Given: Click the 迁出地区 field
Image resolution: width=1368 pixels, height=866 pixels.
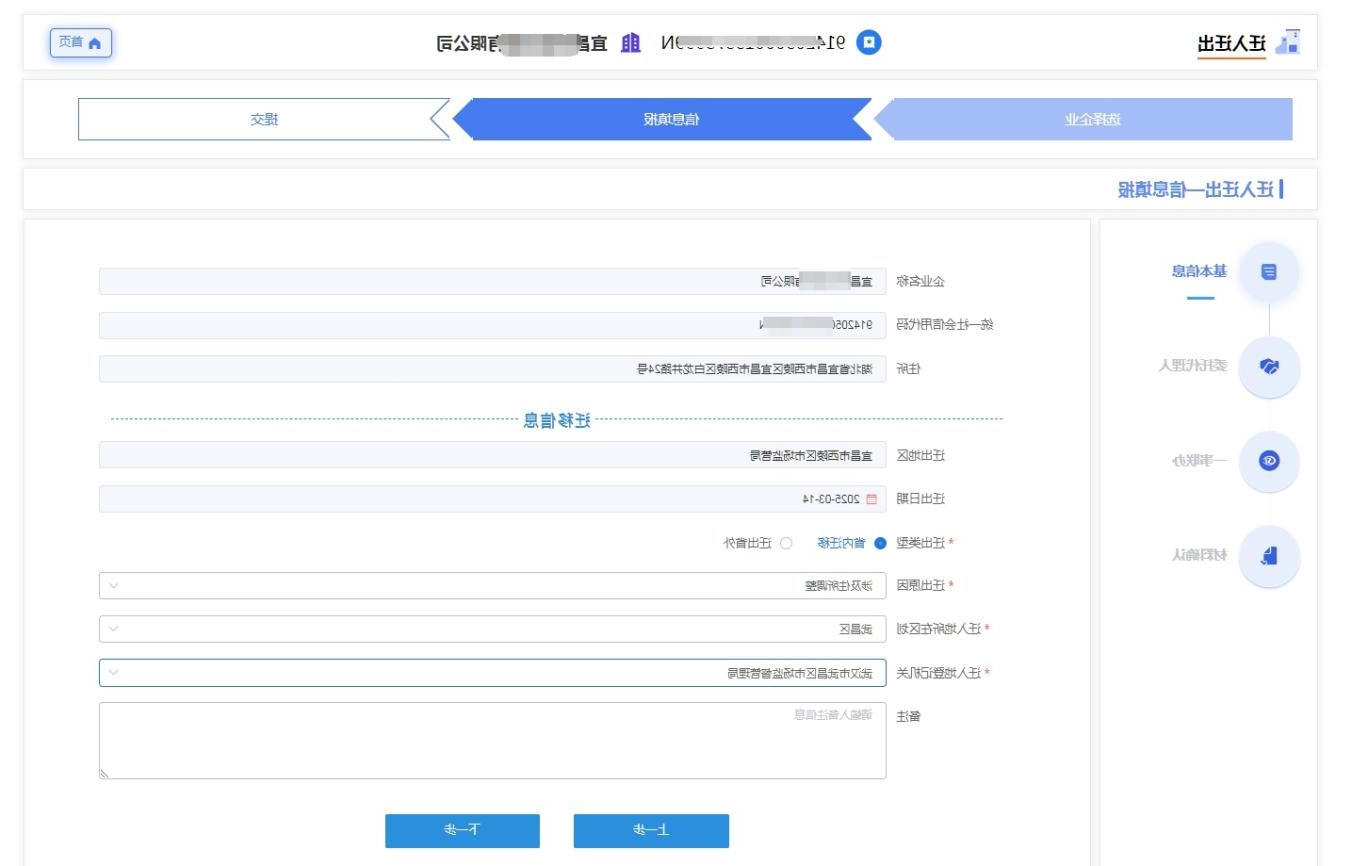Looking at the screenshot, I should coord(492,456).
